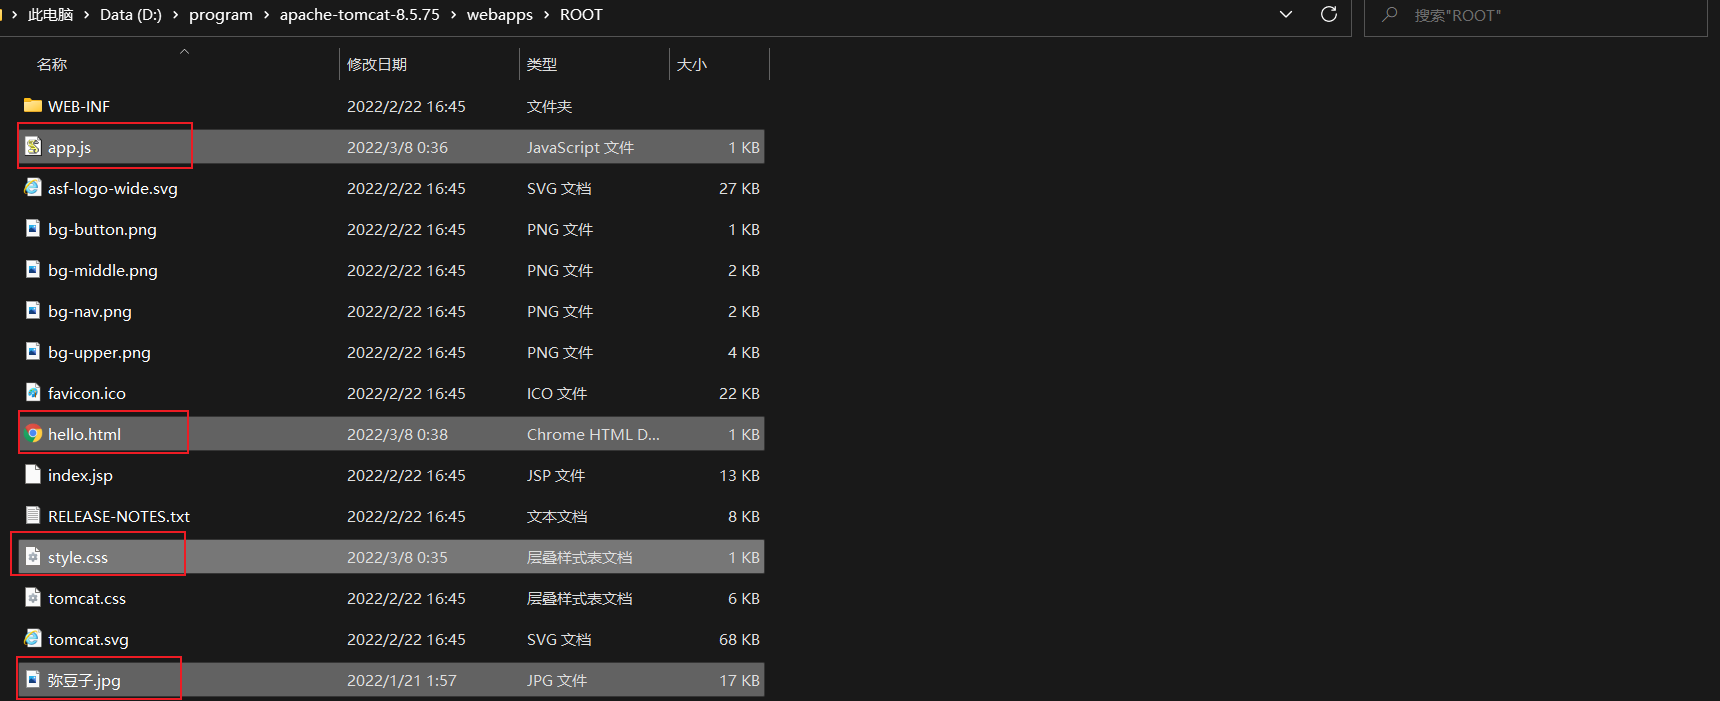Image resolution: width=1720 pixels, height=701 pixels.
Task: Select the index.jsp file name
Action: pyautogui.click(x=80, y=475)
